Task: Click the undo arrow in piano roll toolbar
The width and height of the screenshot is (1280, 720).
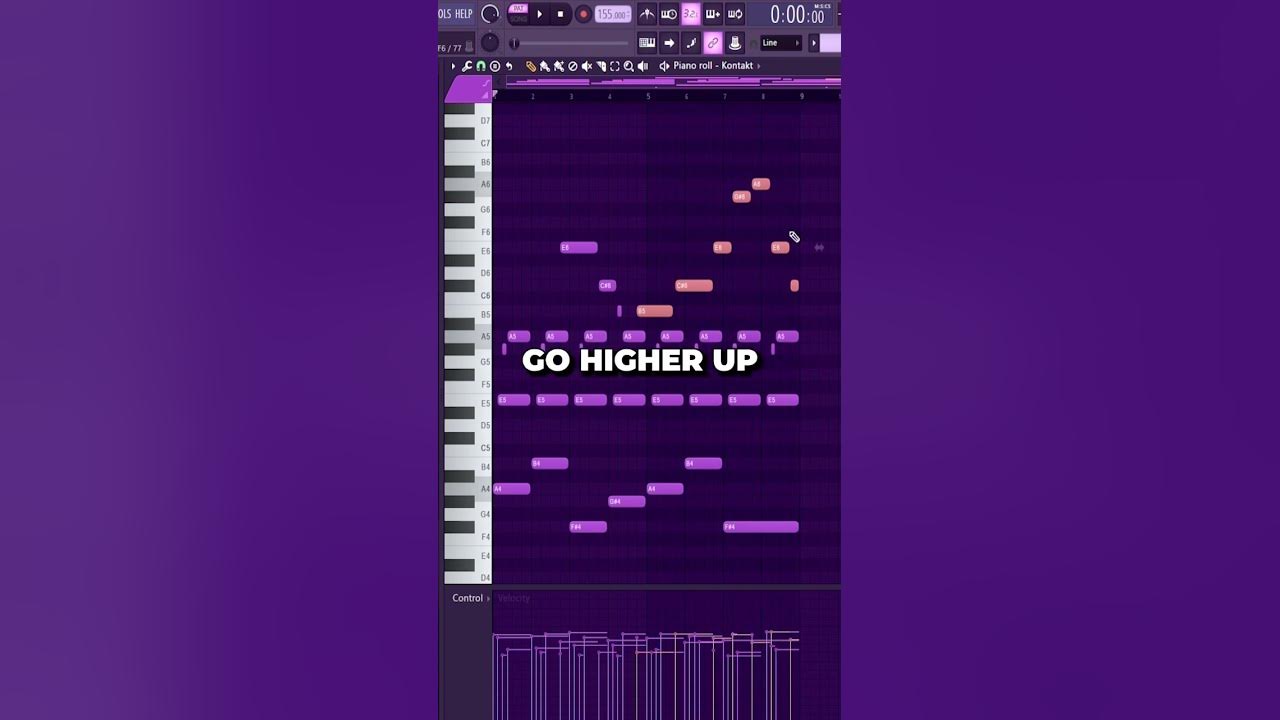Action: 509,66
